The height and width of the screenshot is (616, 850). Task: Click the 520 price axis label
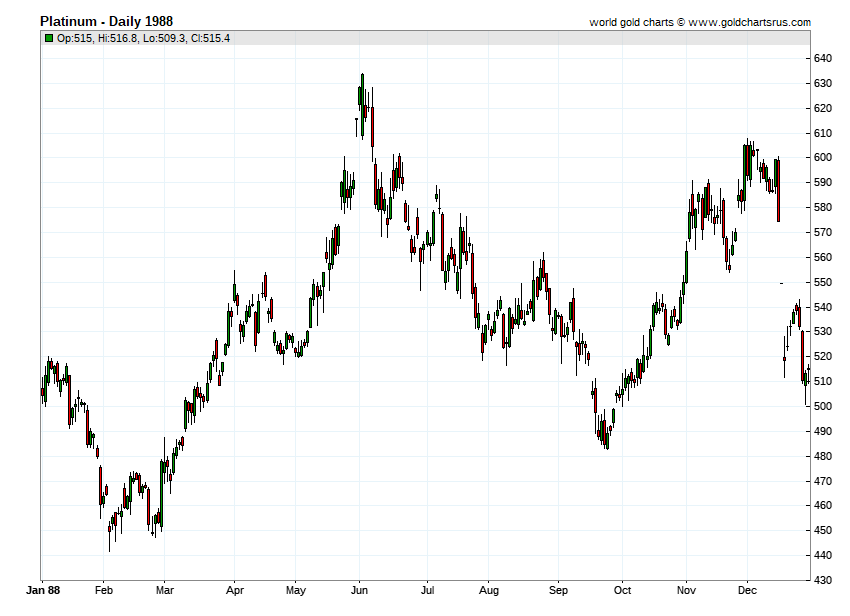point(823,356)
